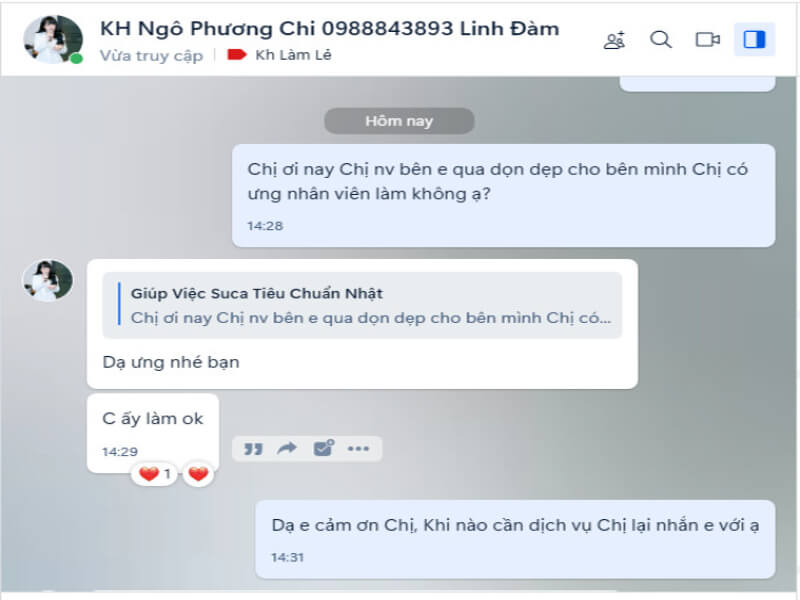Select the sent message at 14:28

click(x=504, y=195)
